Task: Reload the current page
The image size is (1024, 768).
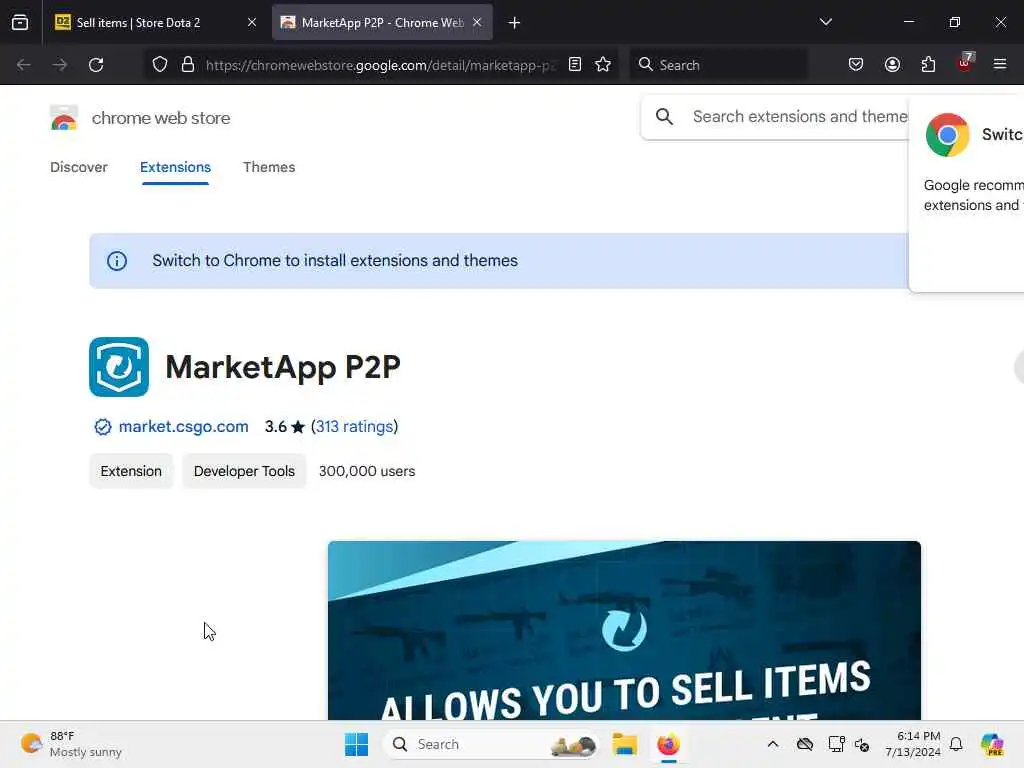Action: point(96,65)
